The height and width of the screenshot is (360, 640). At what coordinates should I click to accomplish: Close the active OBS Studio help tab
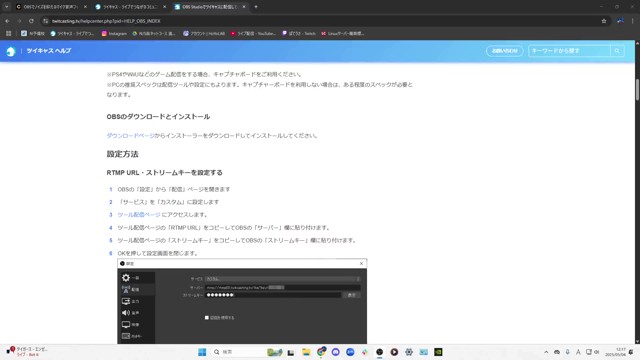pos(244,7)
